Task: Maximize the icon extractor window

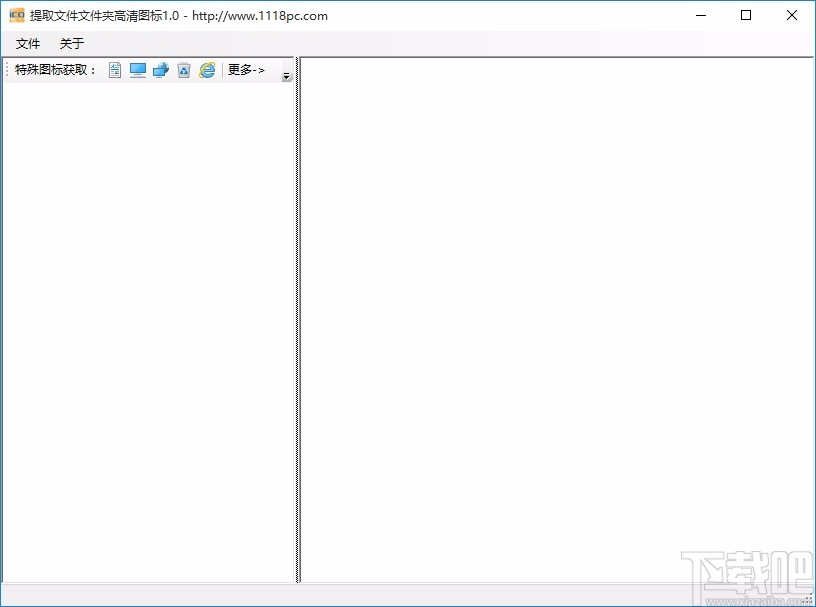Action: (x=746, y=16)
